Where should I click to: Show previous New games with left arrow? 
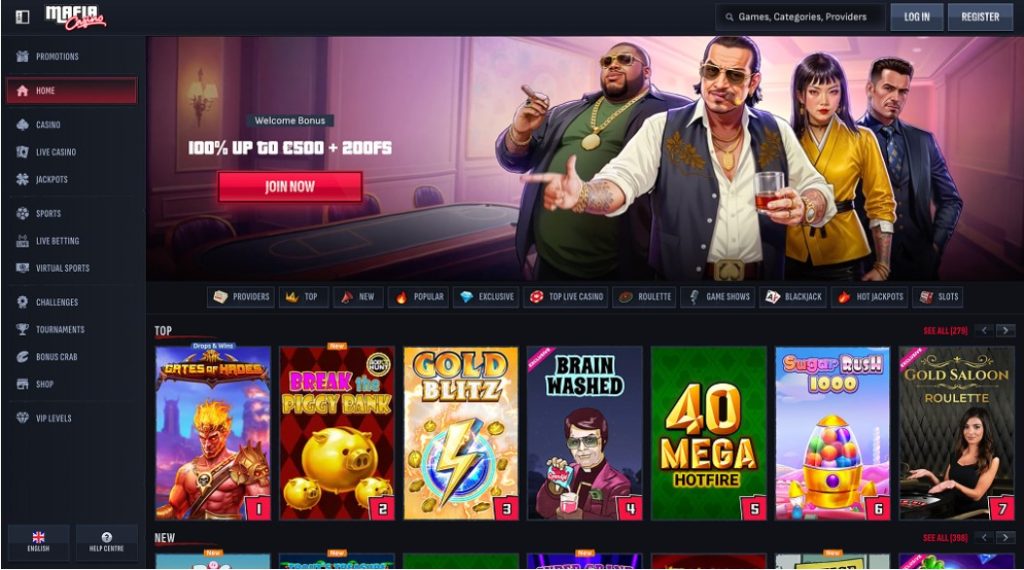[x=984, y=537]
